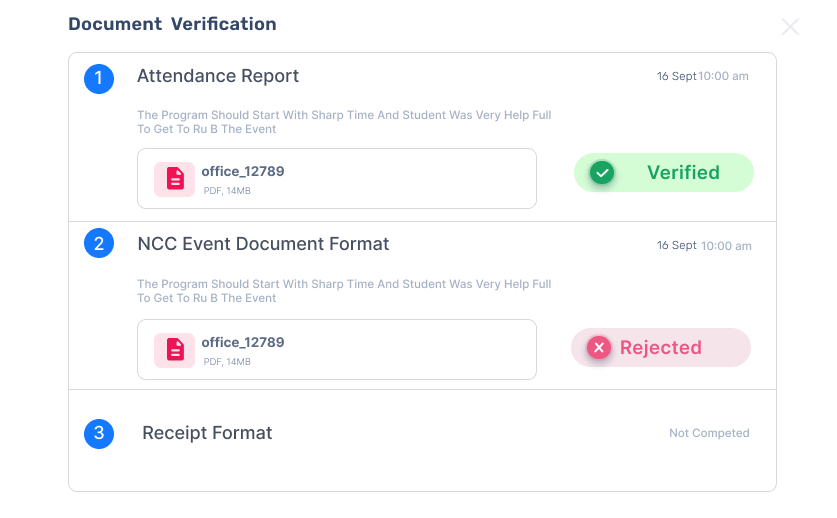
Task: Select the NCC Event Document Format heading
Action: (263, 244)
